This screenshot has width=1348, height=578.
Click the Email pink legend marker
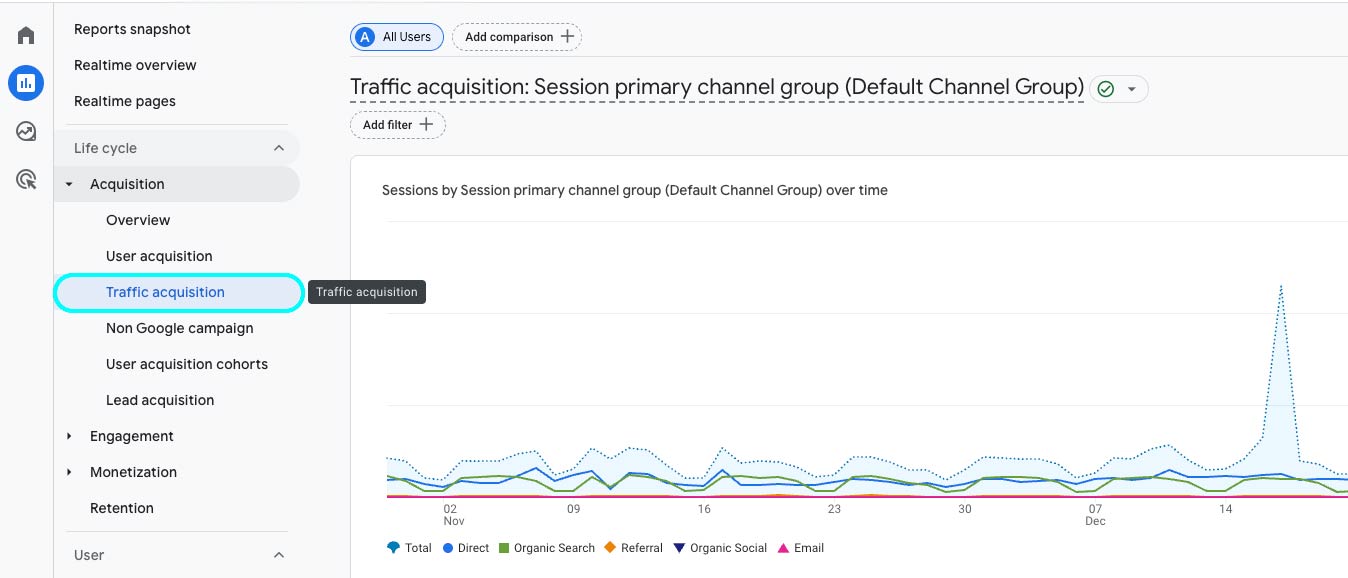[783, 548]
